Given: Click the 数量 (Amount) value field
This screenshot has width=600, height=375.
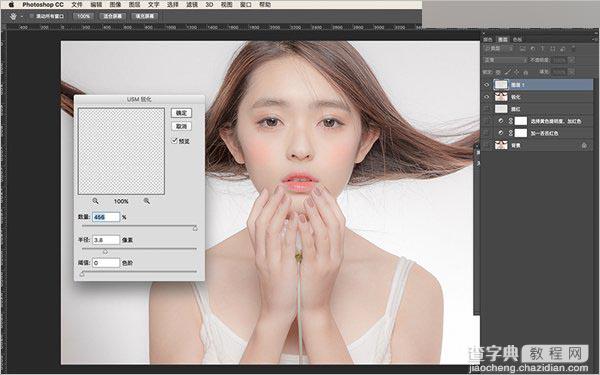Looking at the screenshot, I should (106, 217).
